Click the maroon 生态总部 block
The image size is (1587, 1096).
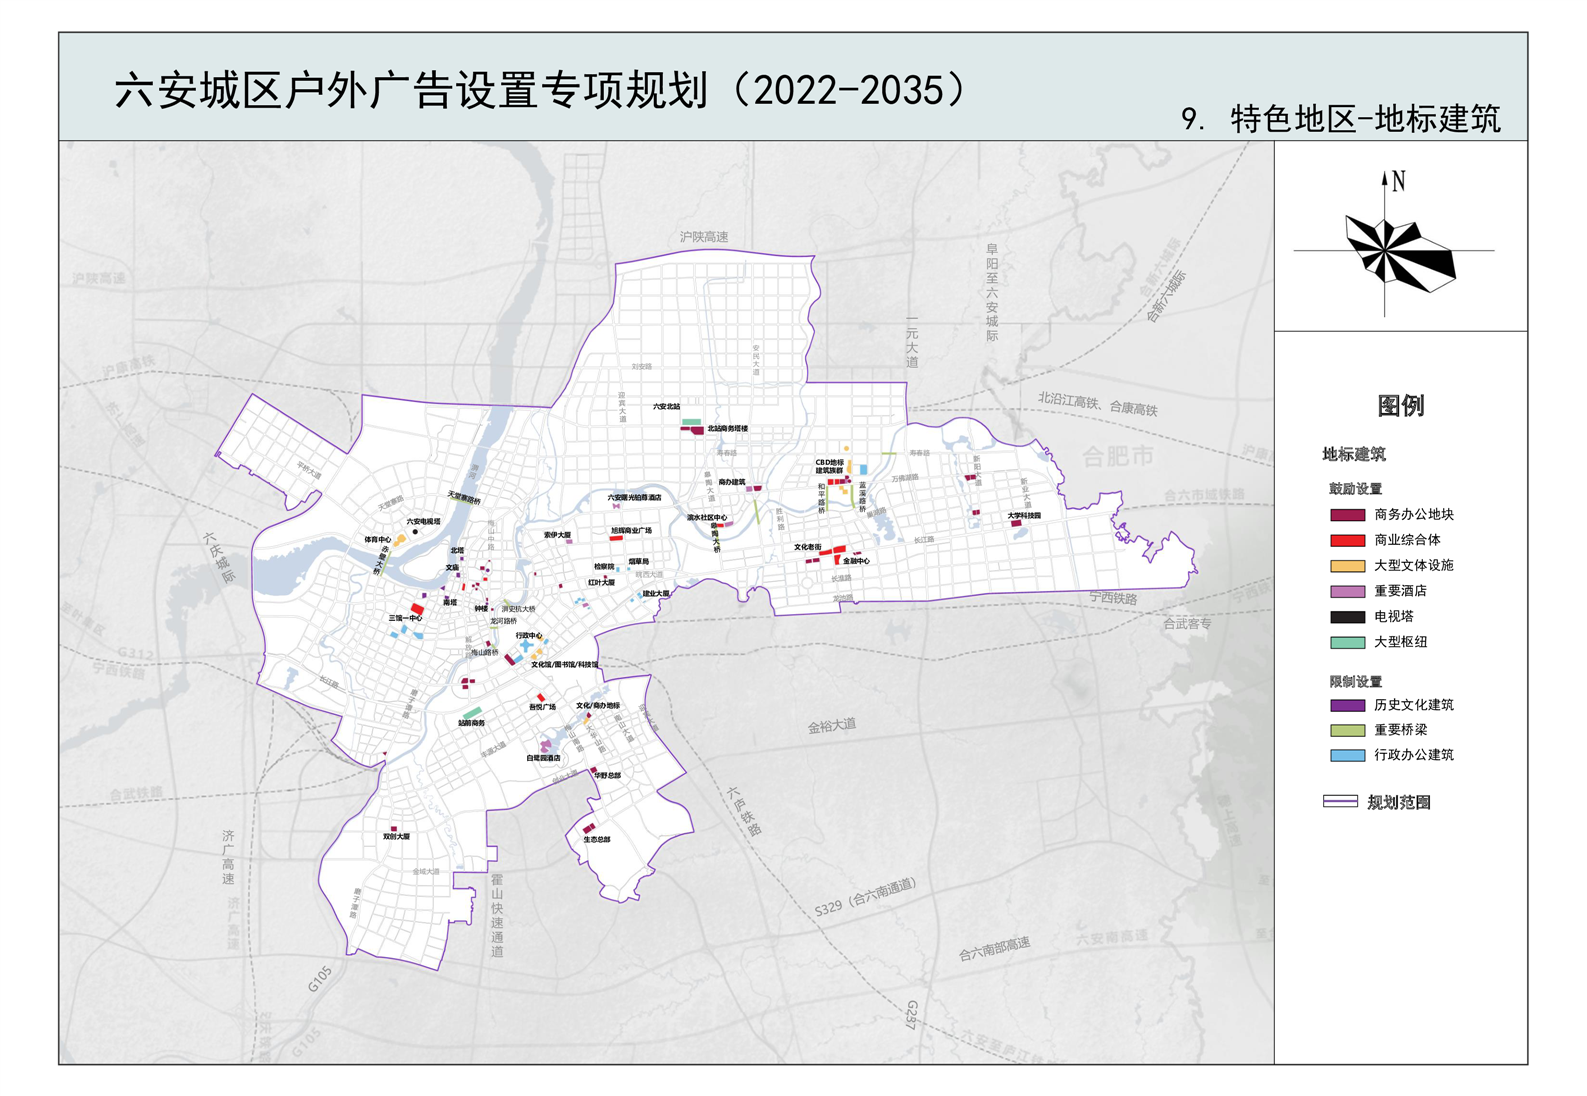pyautogui.click(x=589, y=829)
